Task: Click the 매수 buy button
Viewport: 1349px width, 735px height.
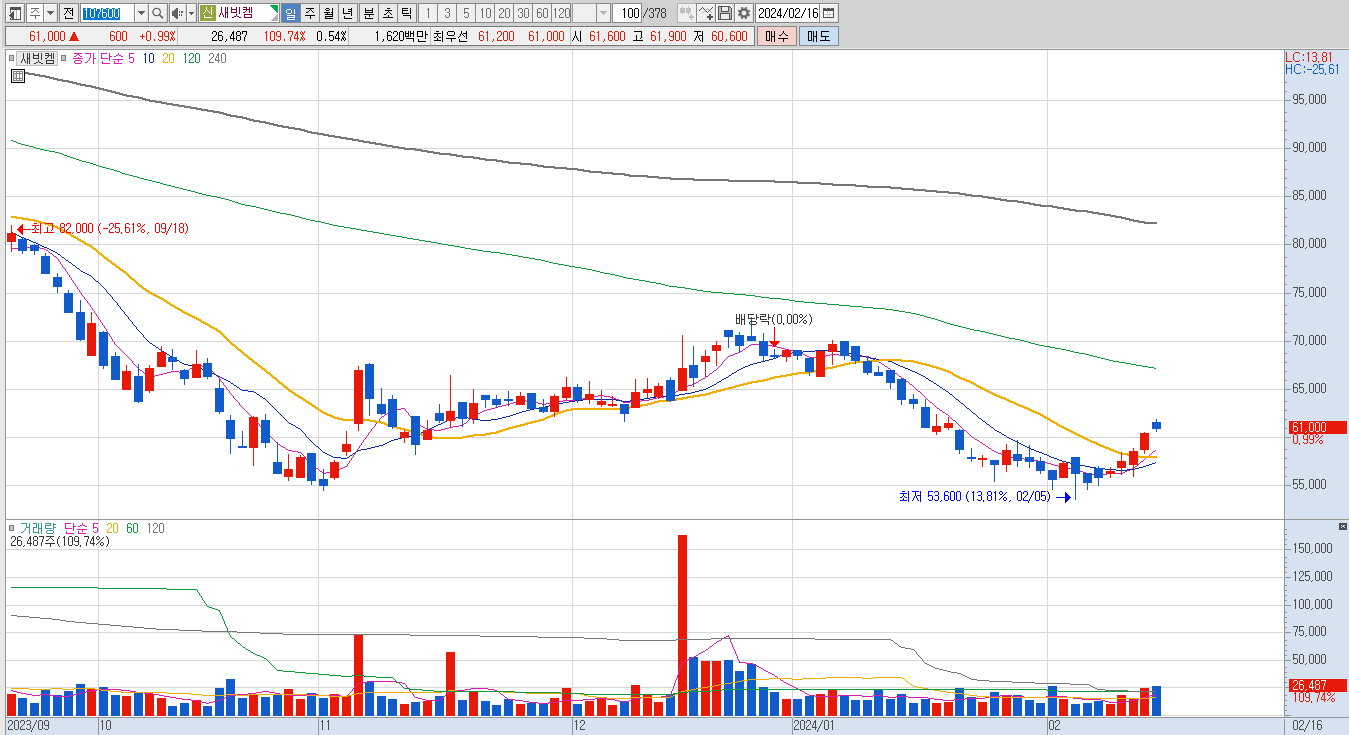Action: click(776, 36)
